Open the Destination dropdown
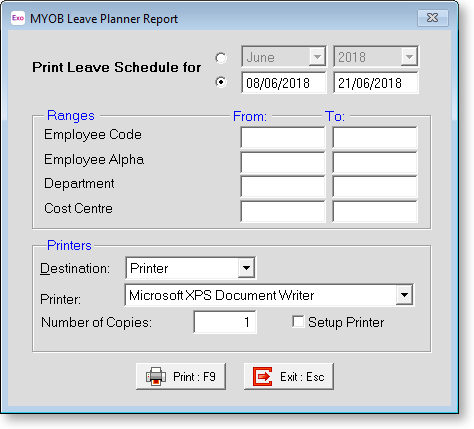 (246, 268)
